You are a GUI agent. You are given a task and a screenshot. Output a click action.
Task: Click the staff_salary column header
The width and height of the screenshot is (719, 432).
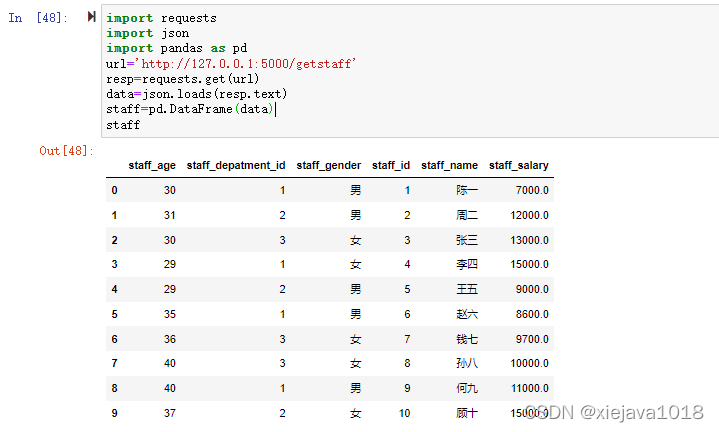pyautogui.click(x=519, y=166)
